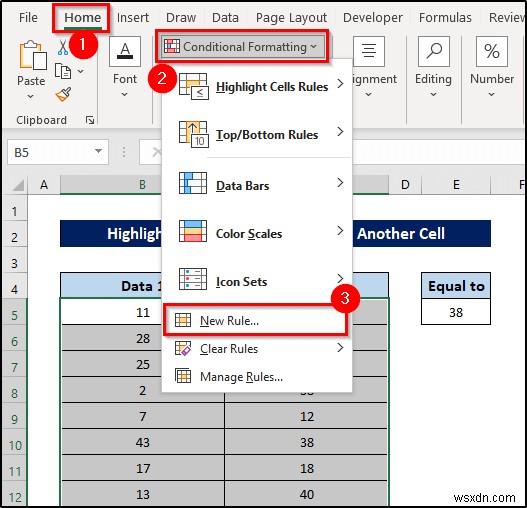Switch to the Developer tab
This screenshot has height=508, width=527.
tap(372, 17)
